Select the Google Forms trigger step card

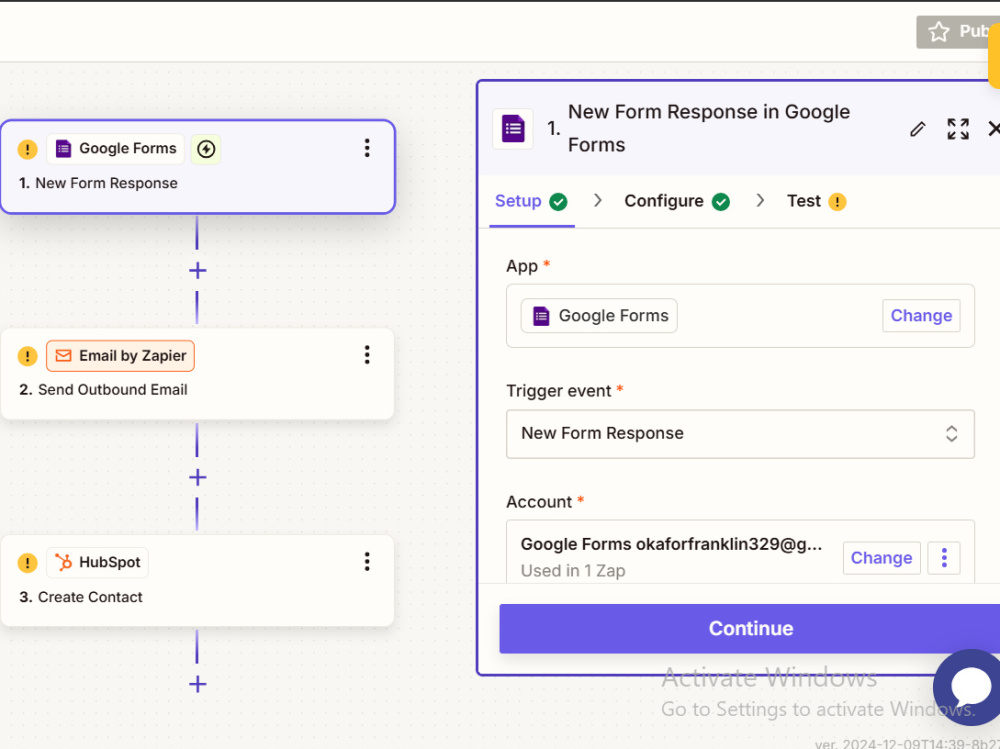[198, 167]
